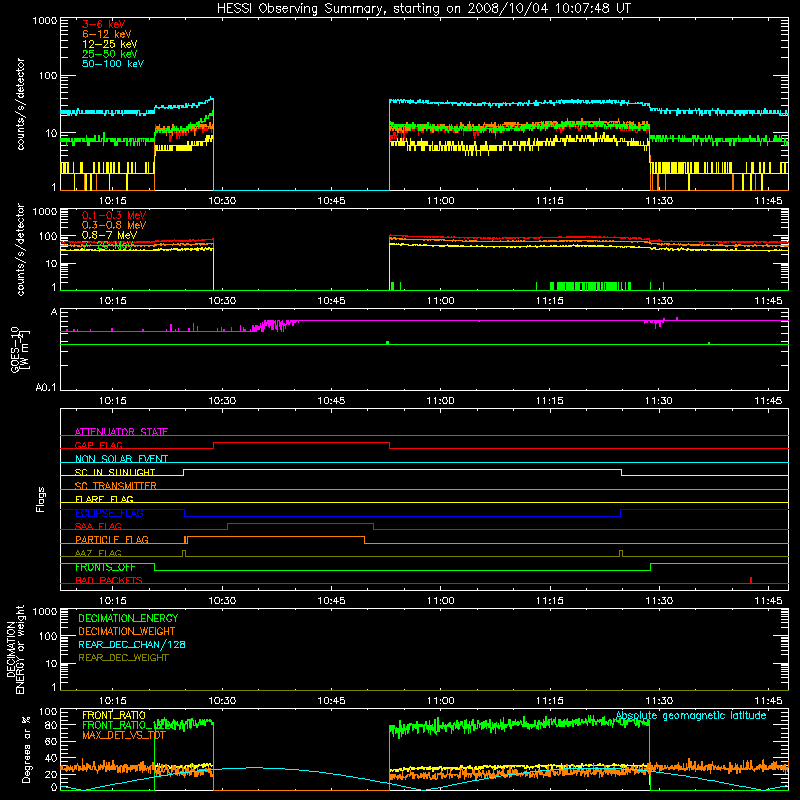Select the orange 6-12 keV legend label
This screenshot has height=800, width=800.
pyautogui.click(x=106, y=34)
